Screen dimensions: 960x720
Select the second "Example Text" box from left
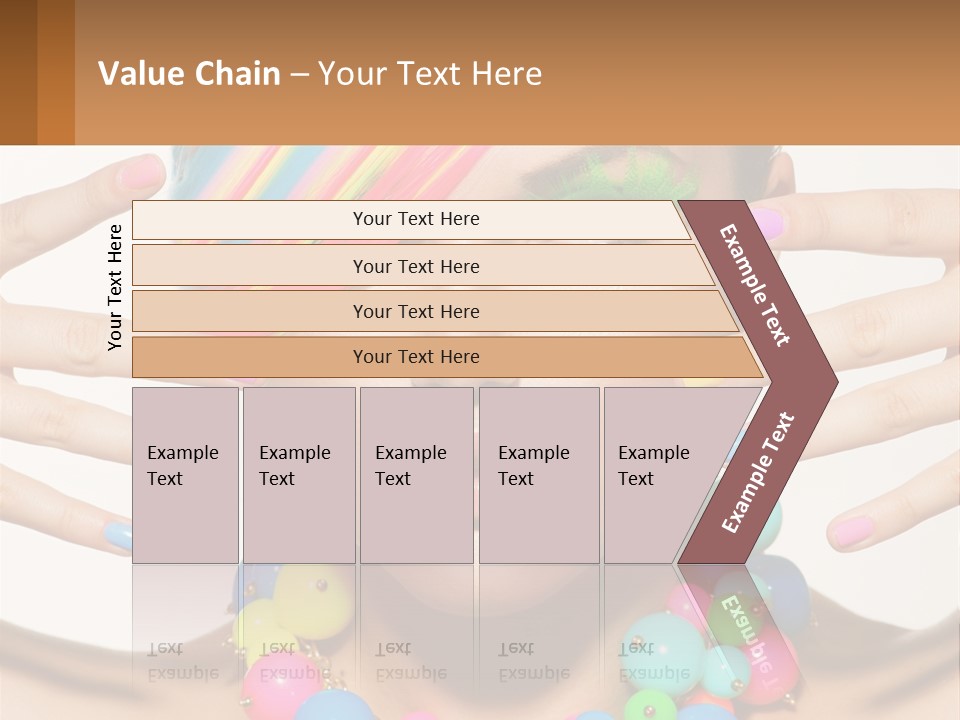pyautogui.click(x=298, y=475)
